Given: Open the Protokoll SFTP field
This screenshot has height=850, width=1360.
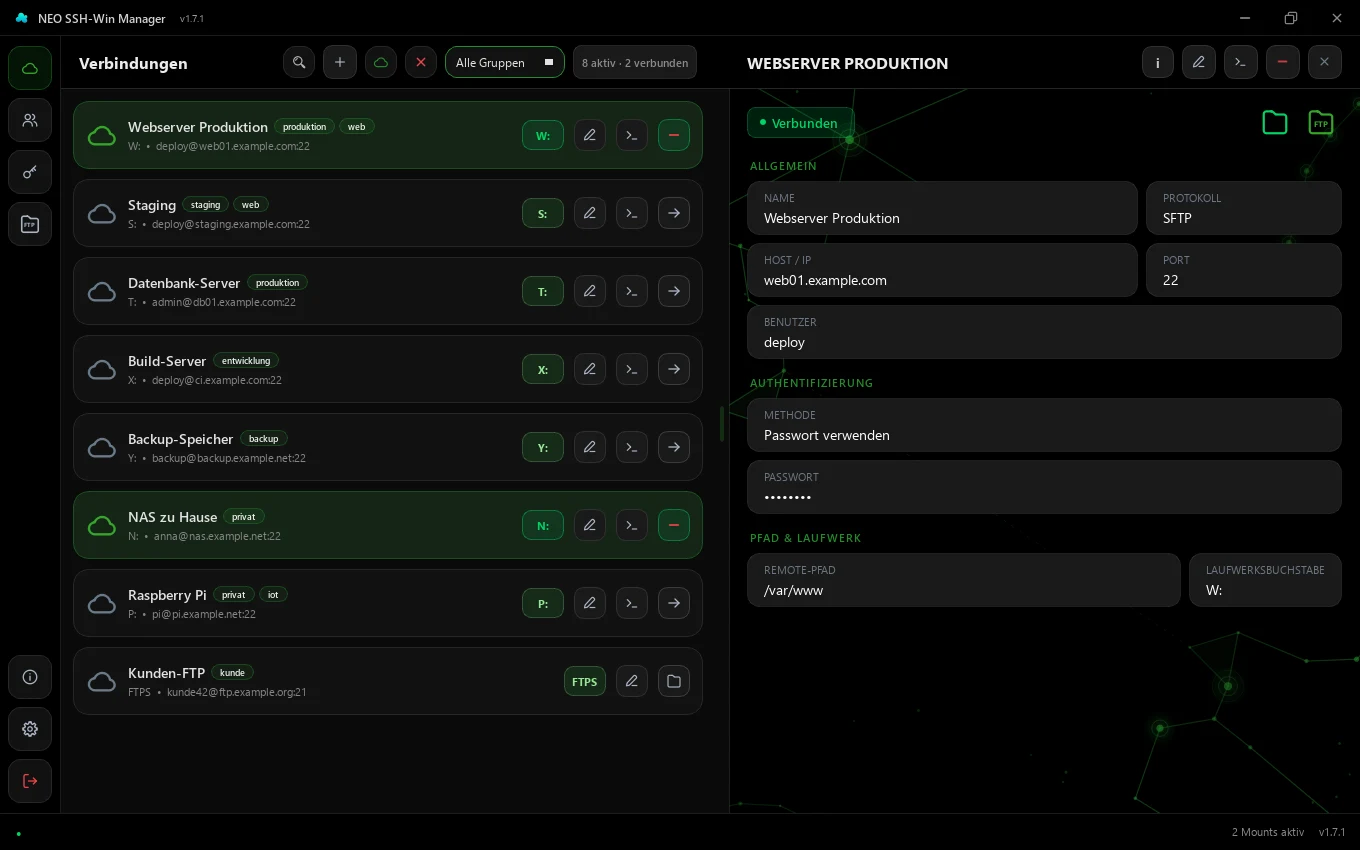Looking at the screenshot, I should tap(1244, 208).
